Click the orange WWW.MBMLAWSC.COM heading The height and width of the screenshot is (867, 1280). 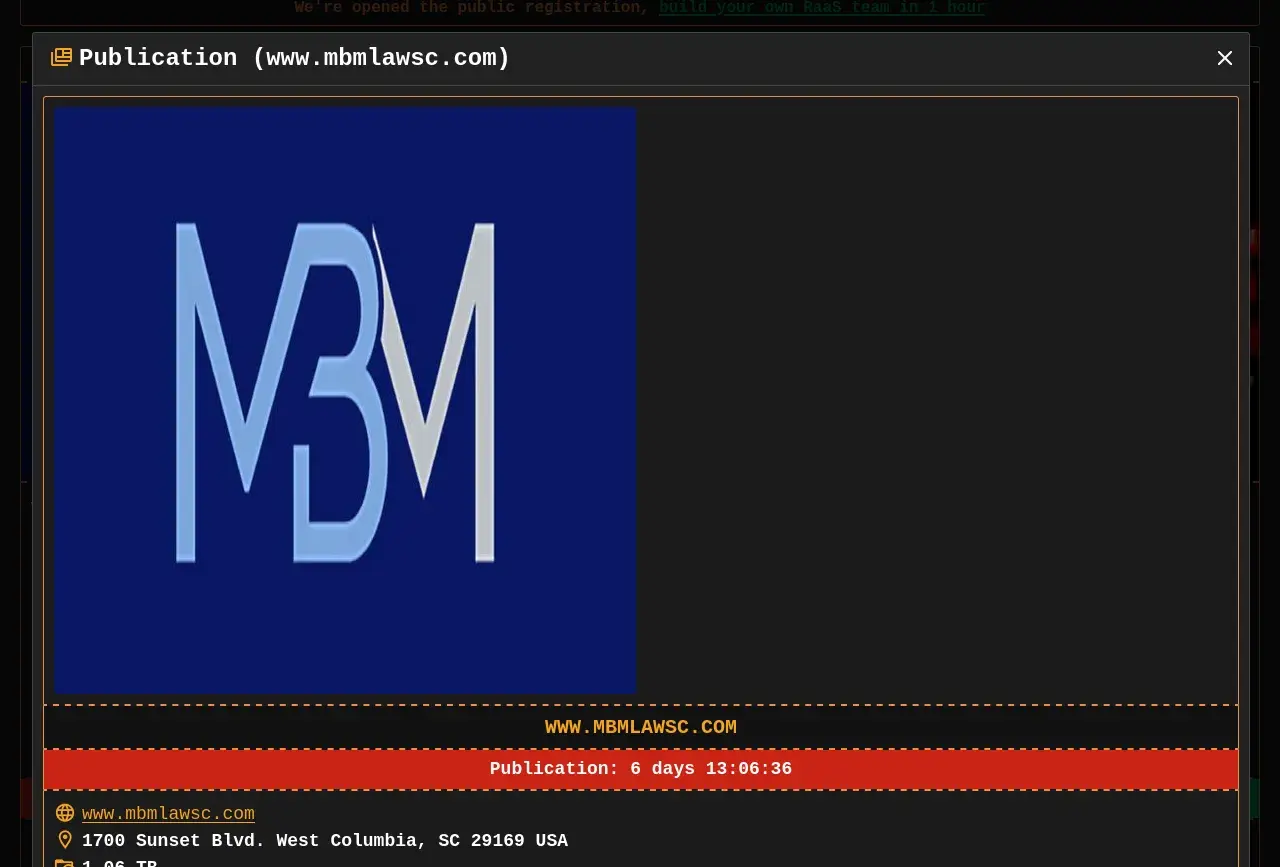click(641, 727)
